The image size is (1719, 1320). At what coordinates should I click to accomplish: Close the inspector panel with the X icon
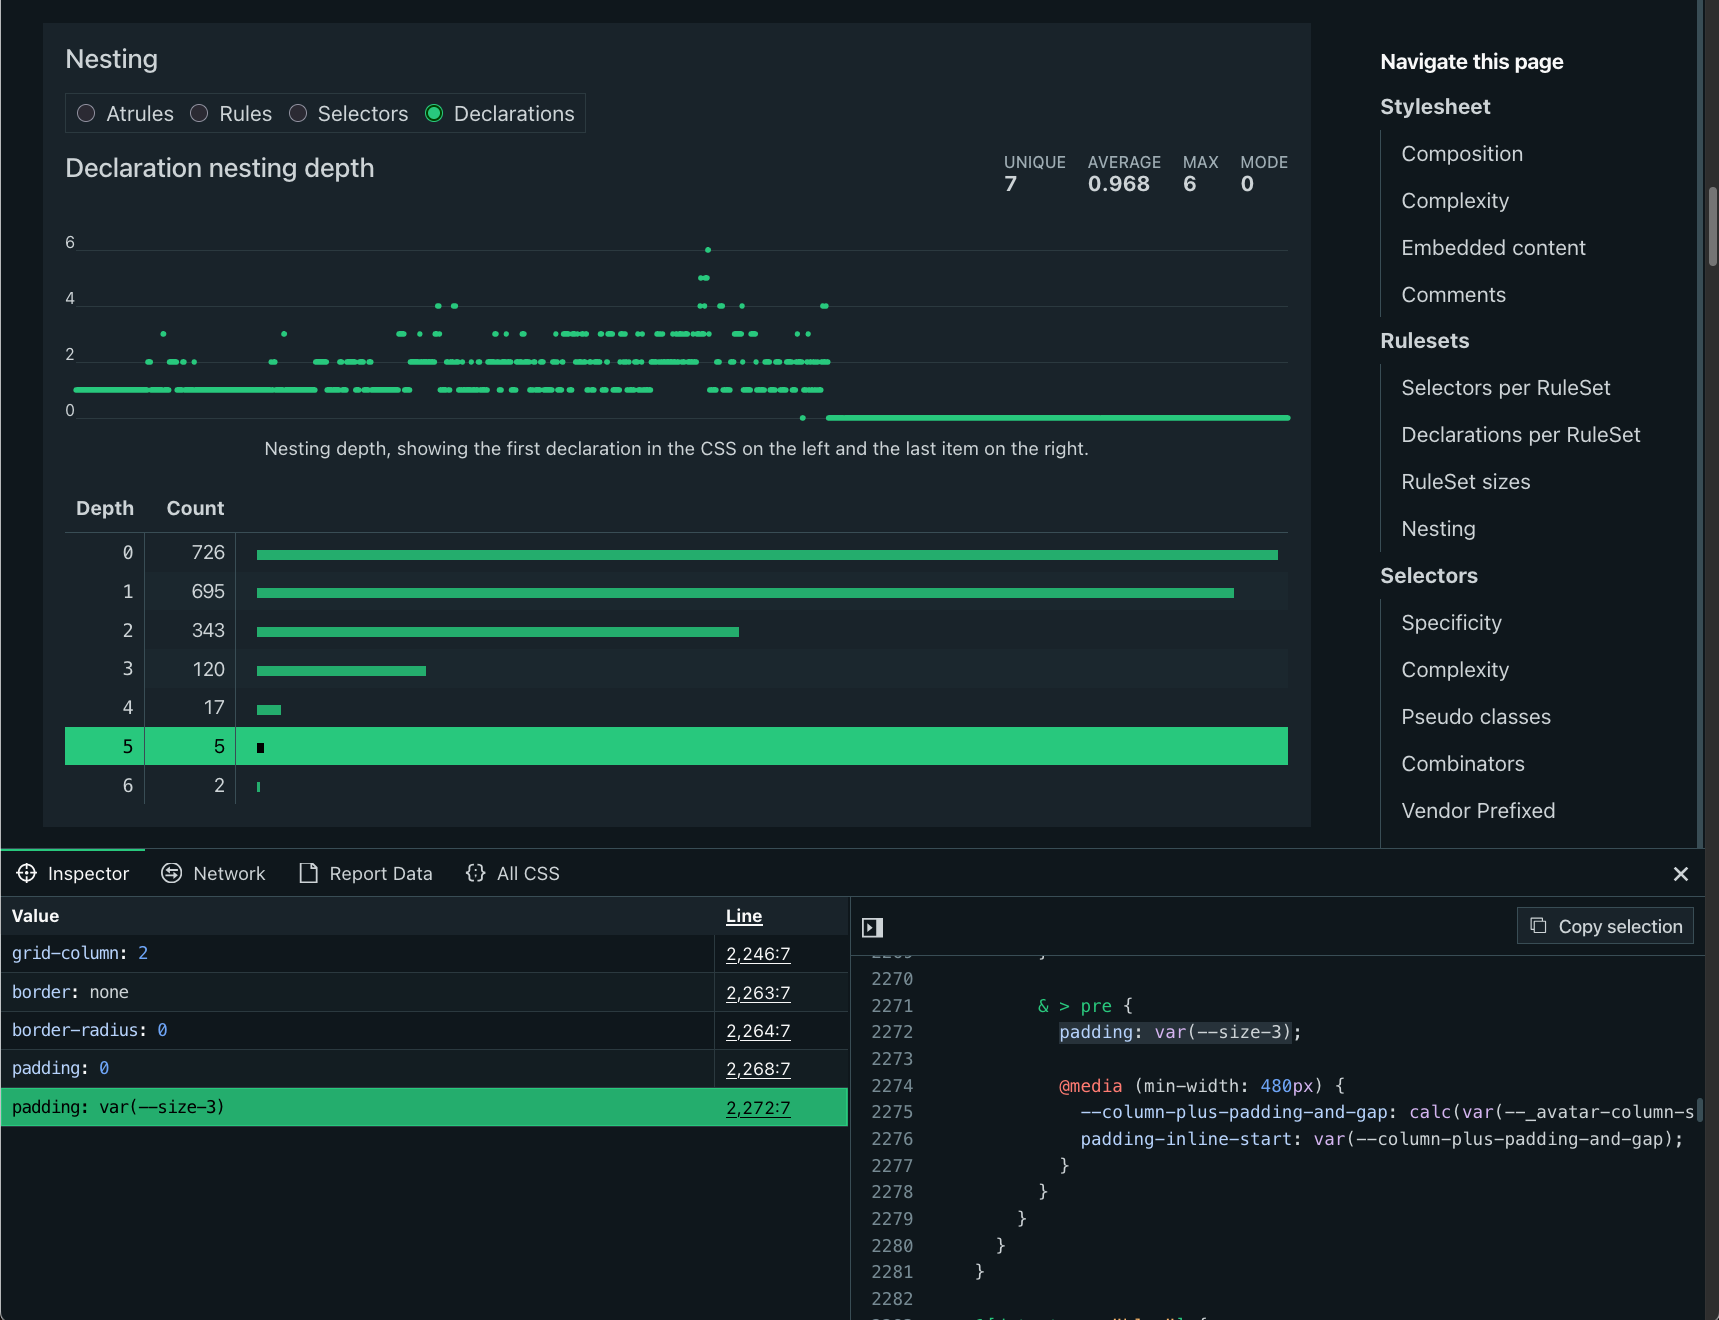[x=1681, y=874]
